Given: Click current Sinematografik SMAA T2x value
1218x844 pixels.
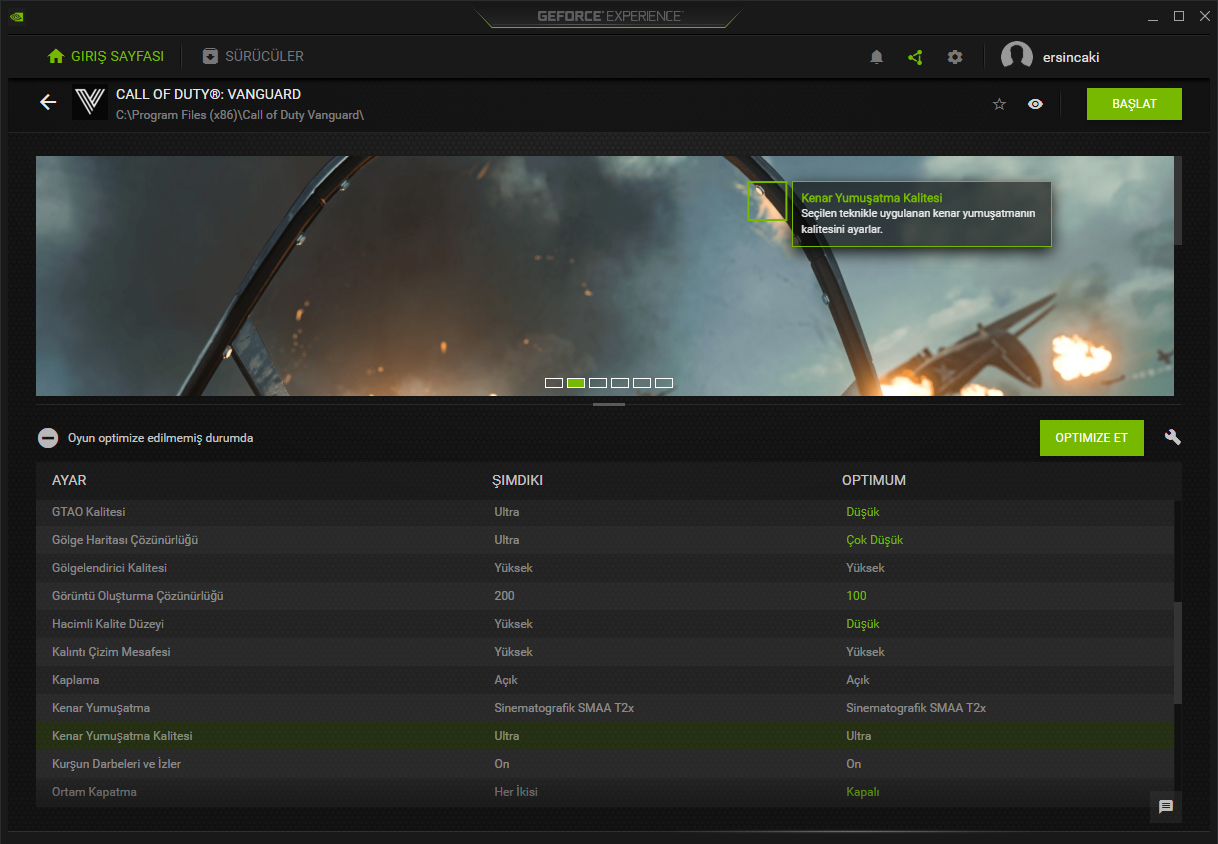Looking at the screenshot, I should pos(564,708).
